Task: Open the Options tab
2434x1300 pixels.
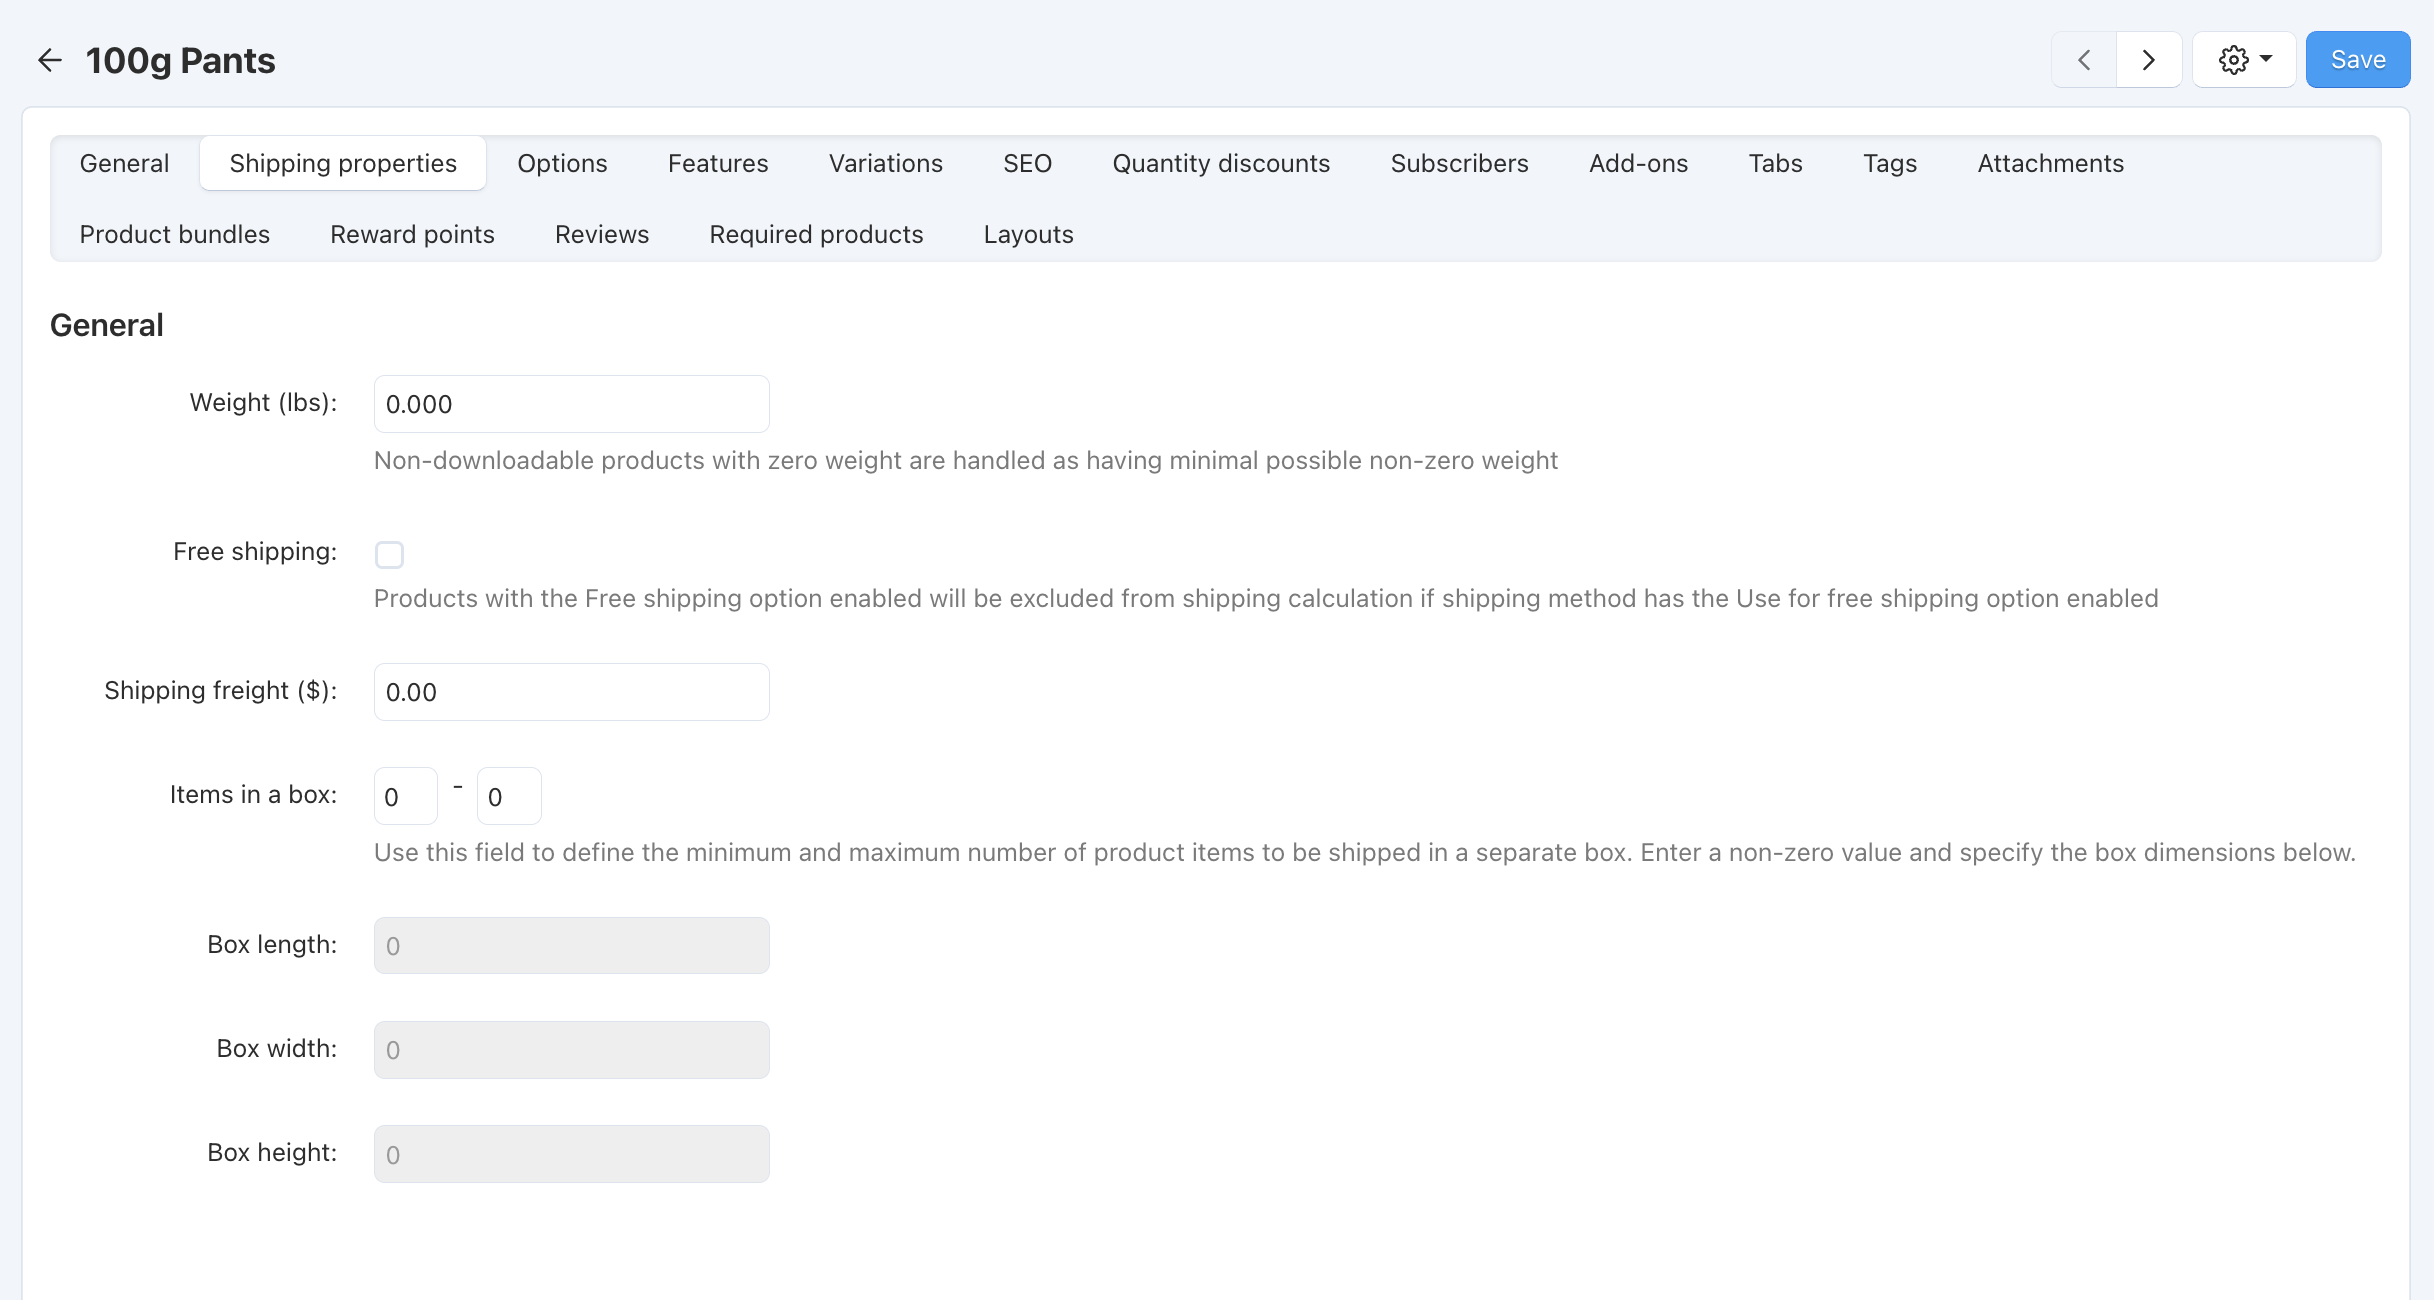Action: (x=562, y=163)
